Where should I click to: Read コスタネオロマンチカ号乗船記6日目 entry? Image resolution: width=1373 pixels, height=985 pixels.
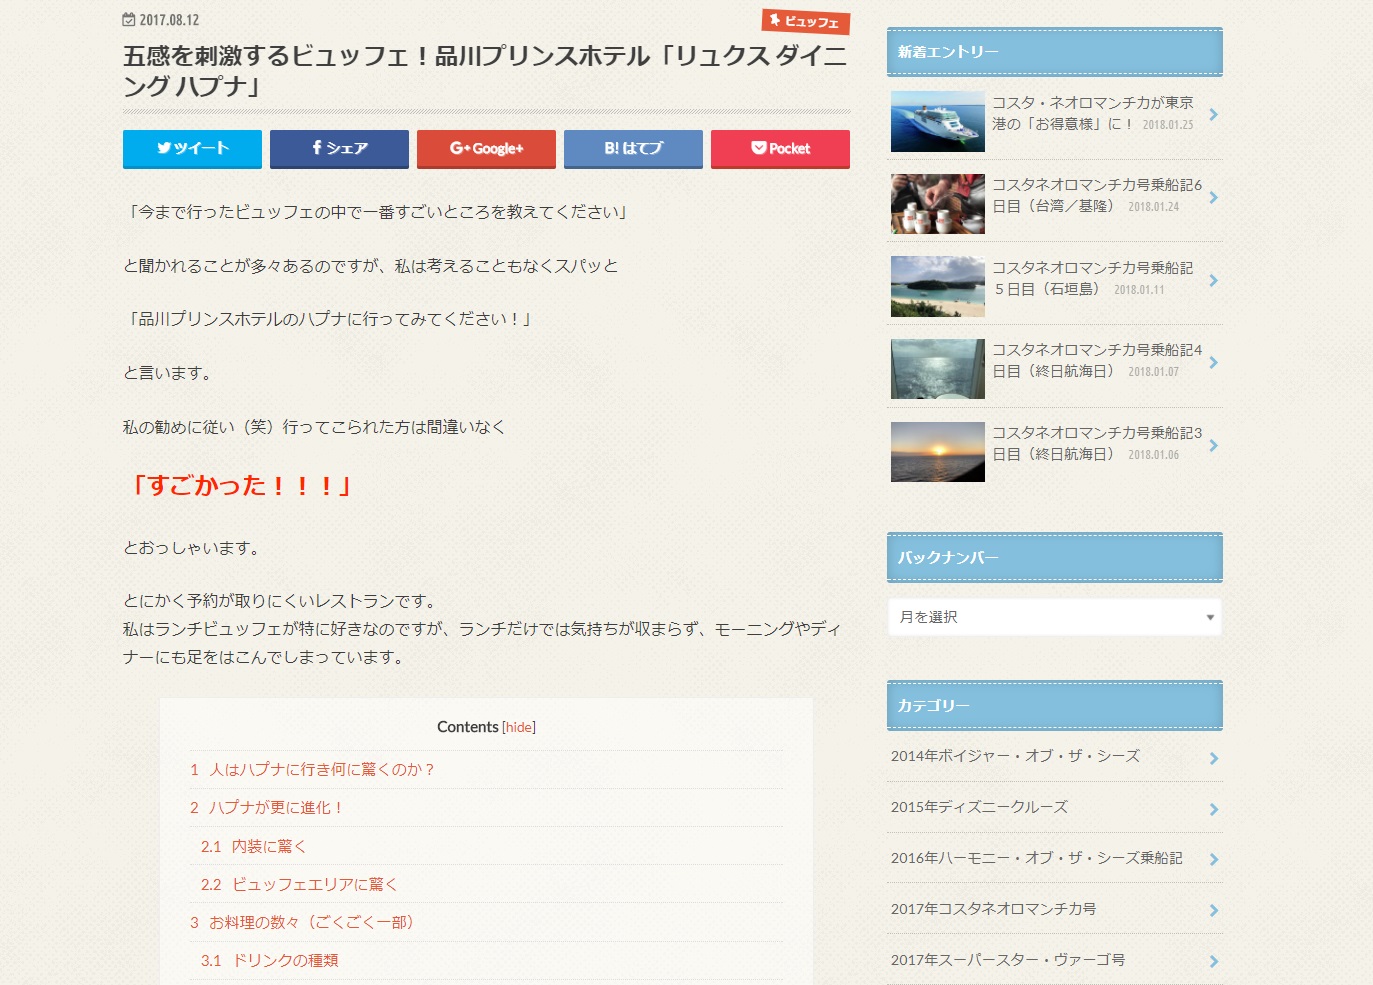pyautogui.click(x=1097, y=195)
